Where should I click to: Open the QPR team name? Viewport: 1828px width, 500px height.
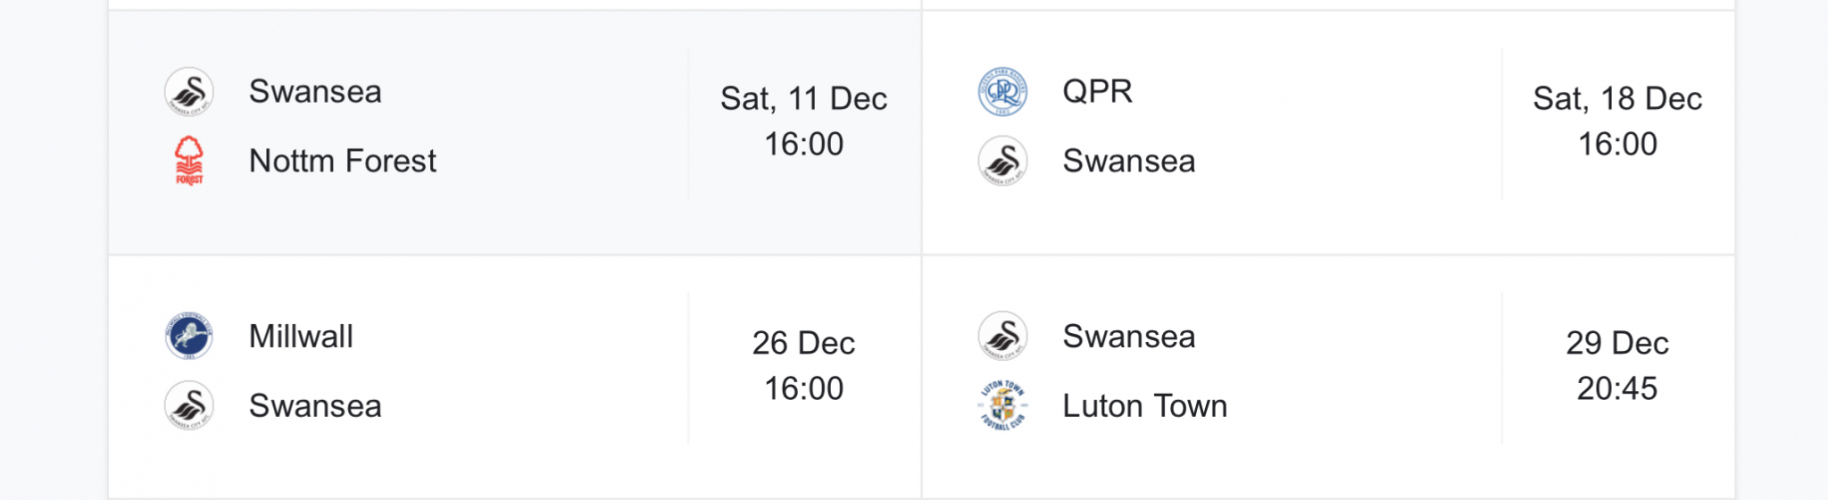1097,92
